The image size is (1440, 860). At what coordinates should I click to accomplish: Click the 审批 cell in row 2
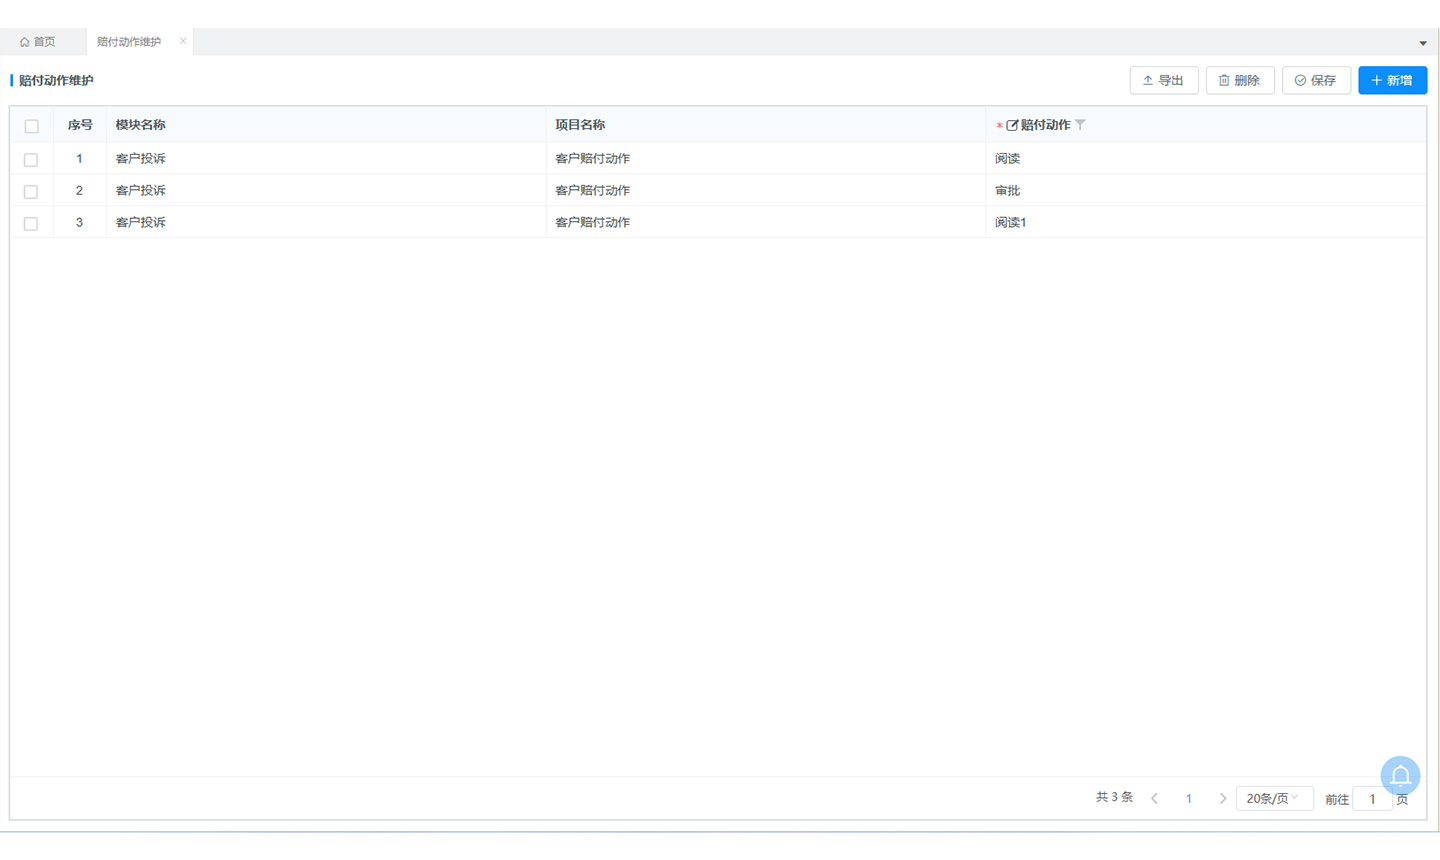pyautogui.click(x=1008, y=191)
